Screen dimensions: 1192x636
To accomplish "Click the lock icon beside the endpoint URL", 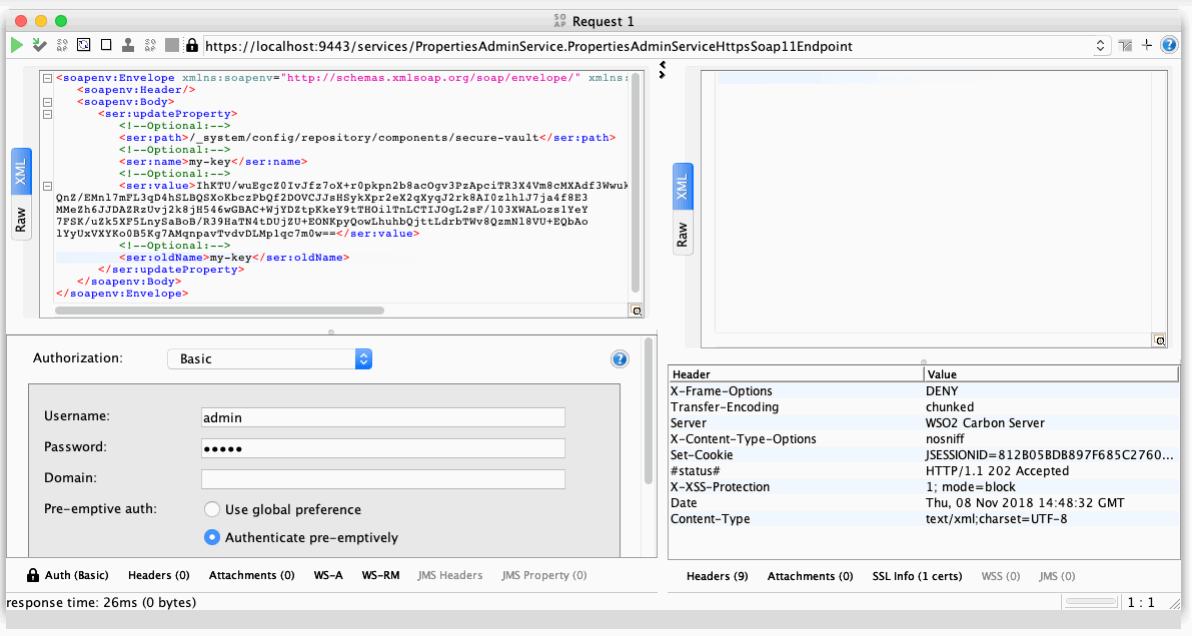I will pos(192,45).
